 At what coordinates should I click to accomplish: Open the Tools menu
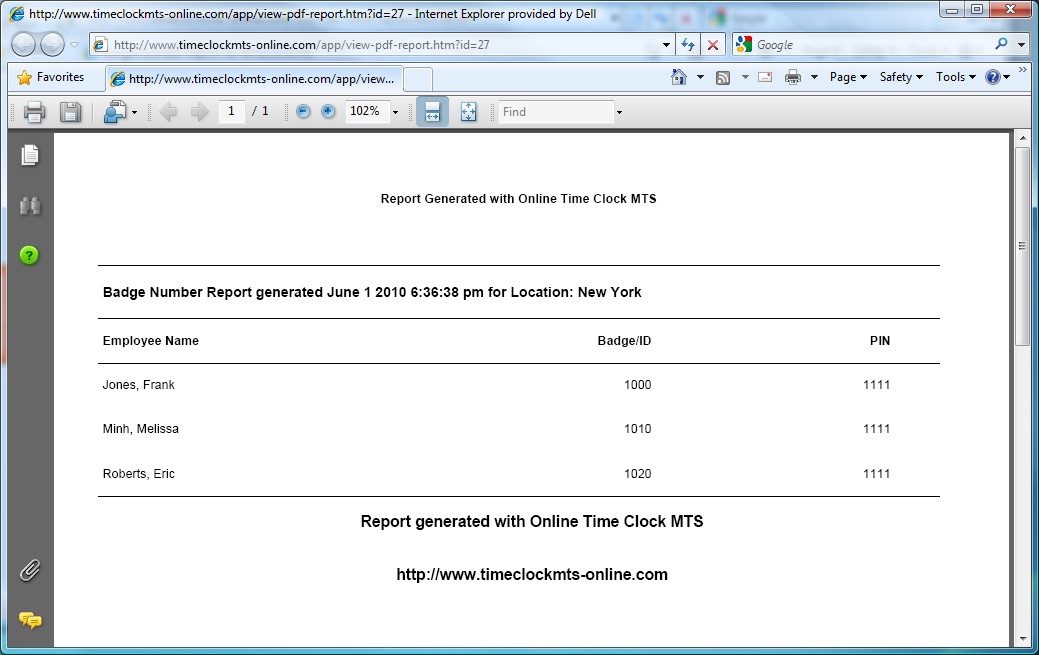(956, 77)
